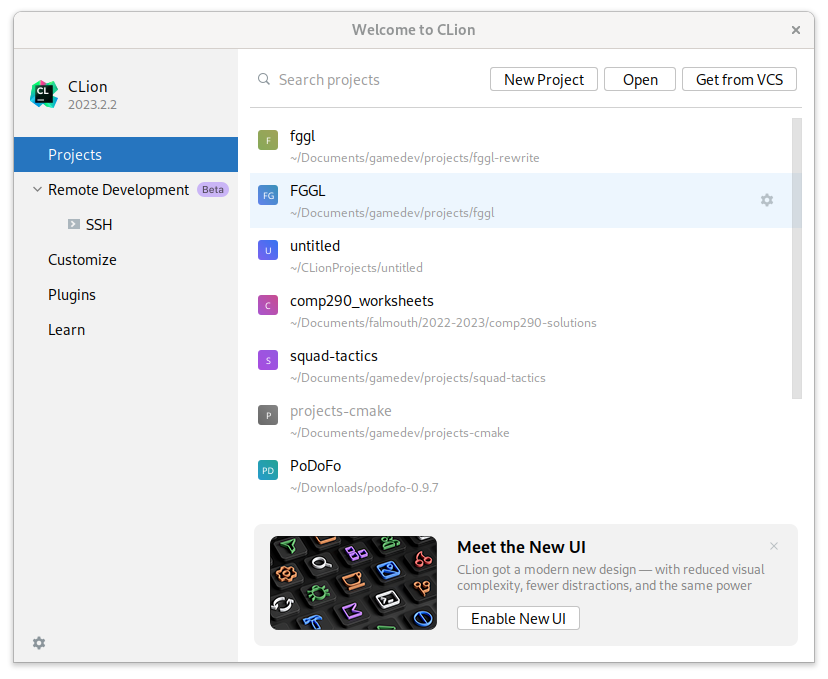
Task: Click the Meet the New UI heading
Action: tap(521, 547)
